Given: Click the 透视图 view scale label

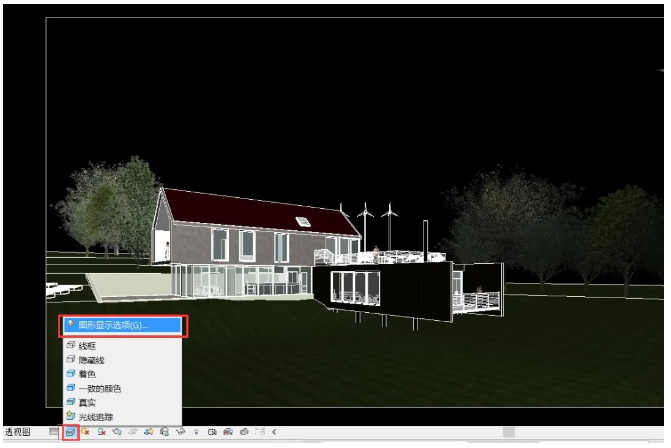Looking at the screenshot, I should pyautogui.click(x=18, y=432).
